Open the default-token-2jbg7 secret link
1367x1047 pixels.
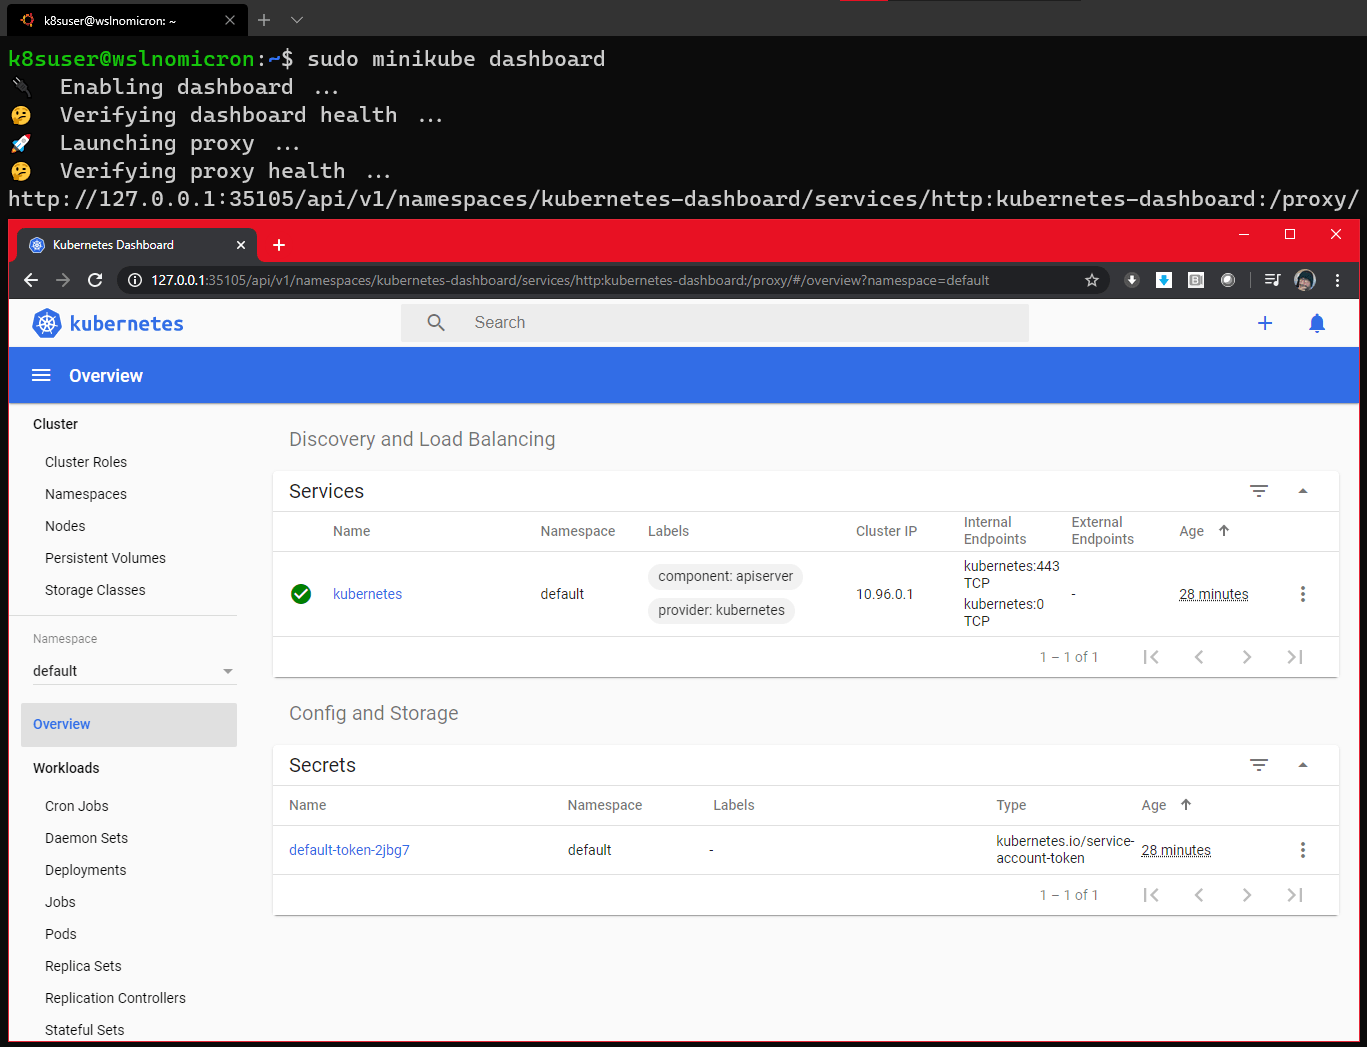[349, 849]
